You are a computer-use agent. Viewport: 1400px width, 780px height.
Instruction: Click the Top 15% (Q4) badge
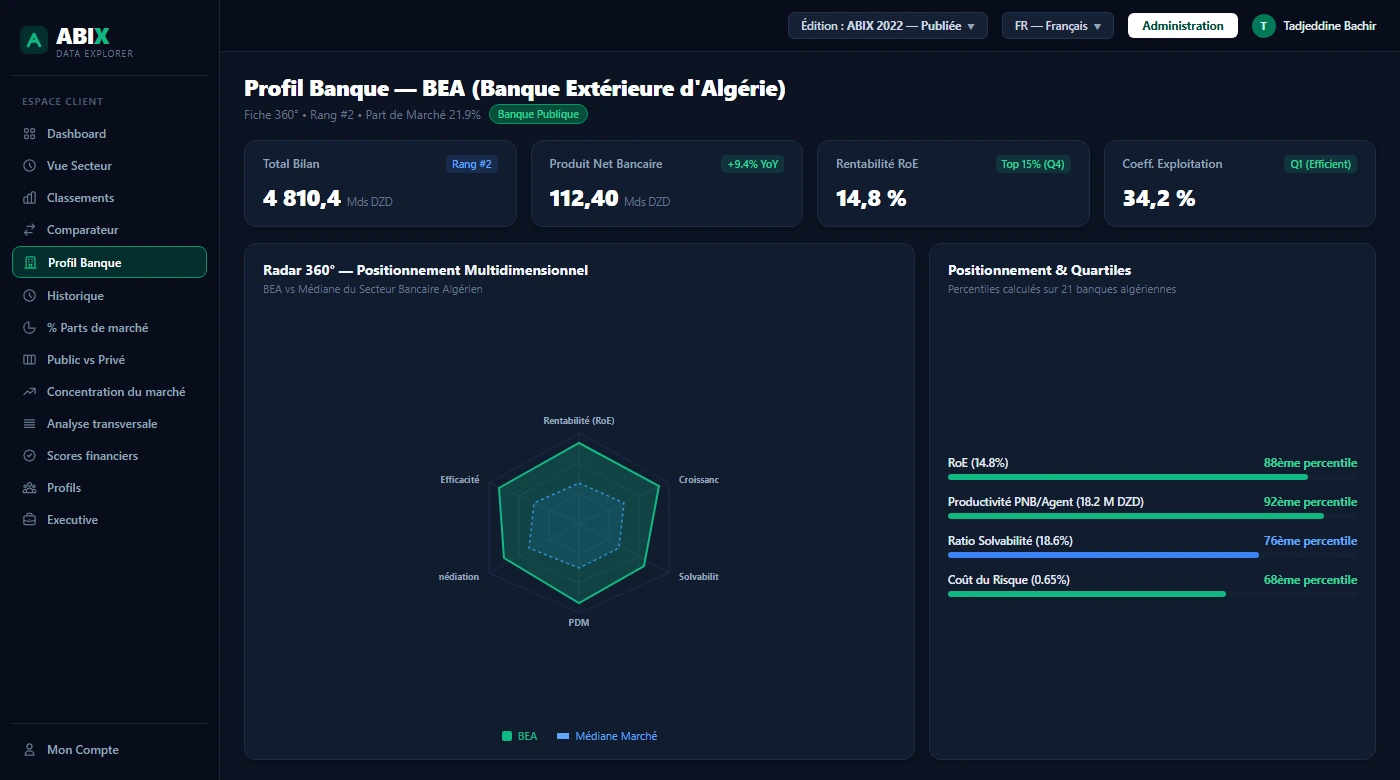click(x=1033, y=164)
